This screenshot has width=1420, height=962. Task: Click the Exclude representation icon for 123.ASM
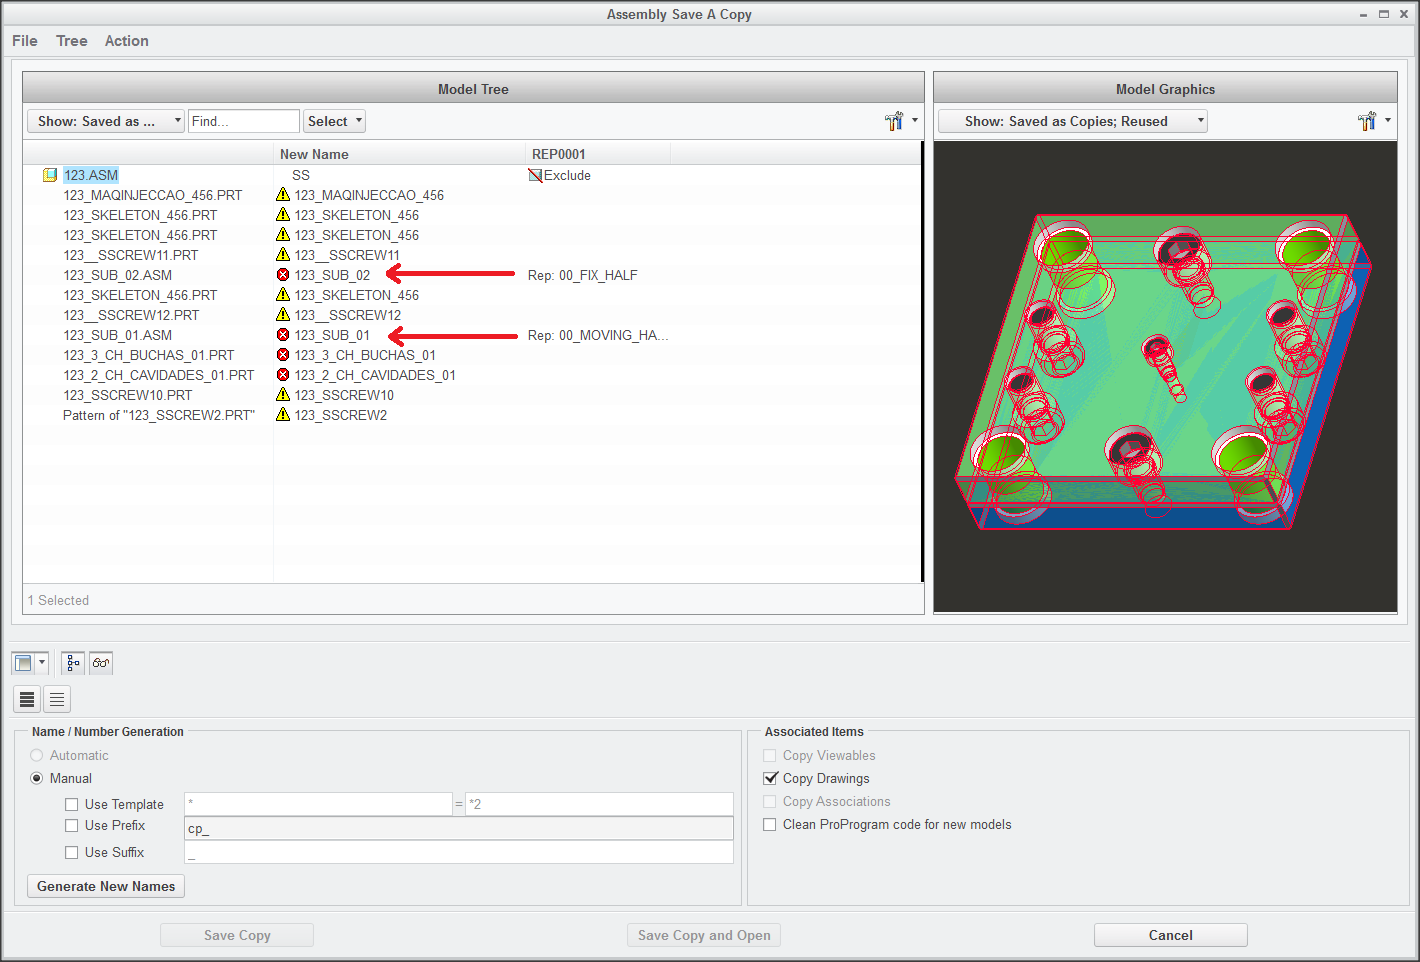(x=535, y=175)
